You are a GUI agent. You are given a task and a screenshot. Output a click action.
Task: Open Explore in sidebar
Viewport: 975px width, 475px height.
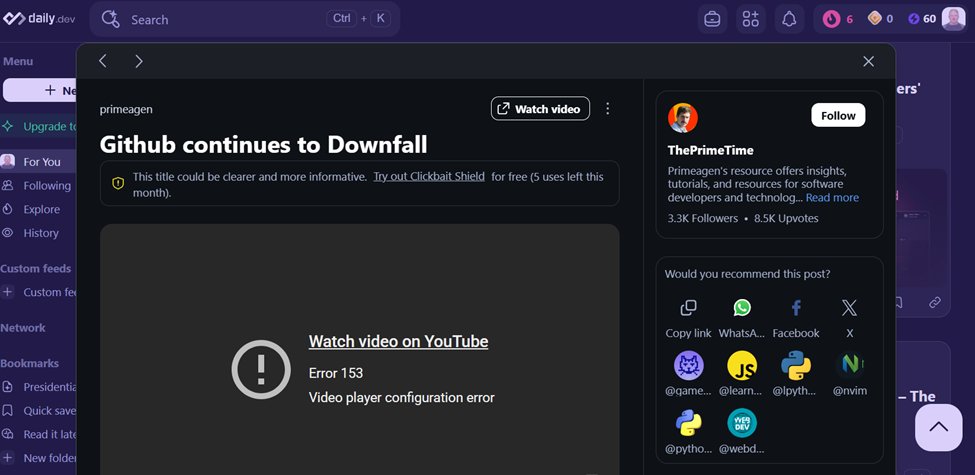pyautogui.click(x=39, y=209)
